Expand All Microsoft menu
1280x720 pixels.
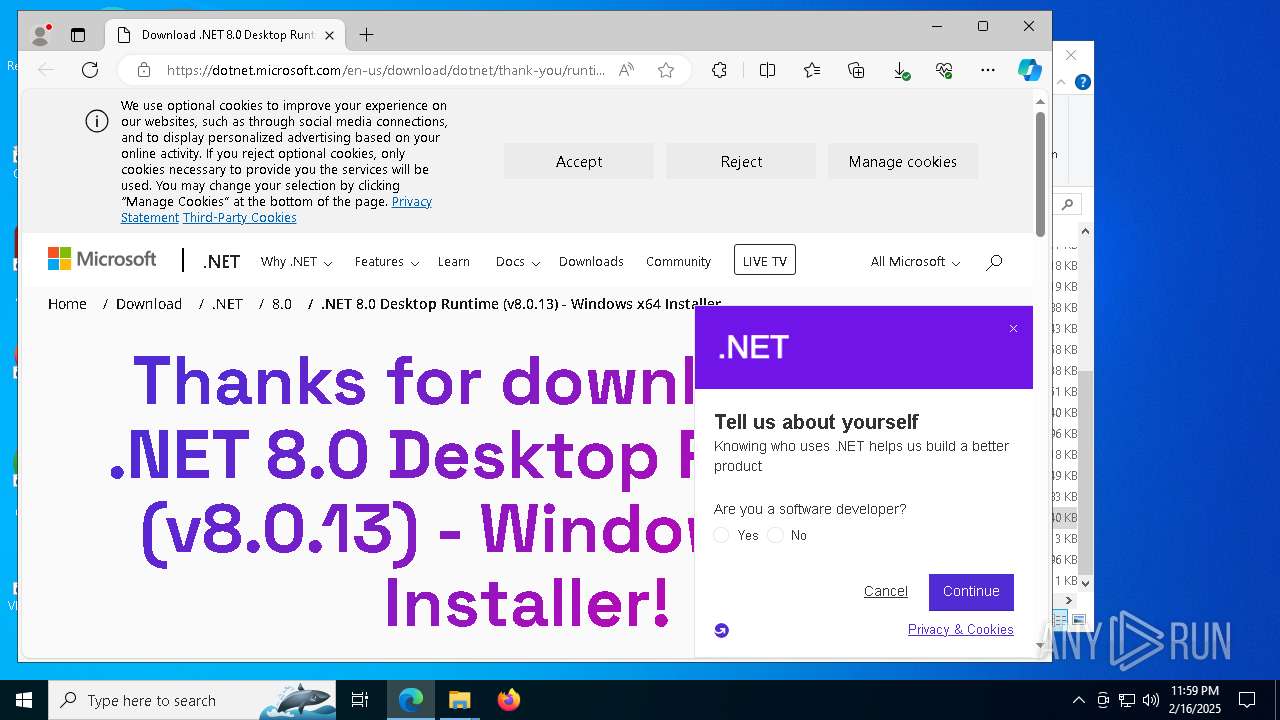(915, 262)
